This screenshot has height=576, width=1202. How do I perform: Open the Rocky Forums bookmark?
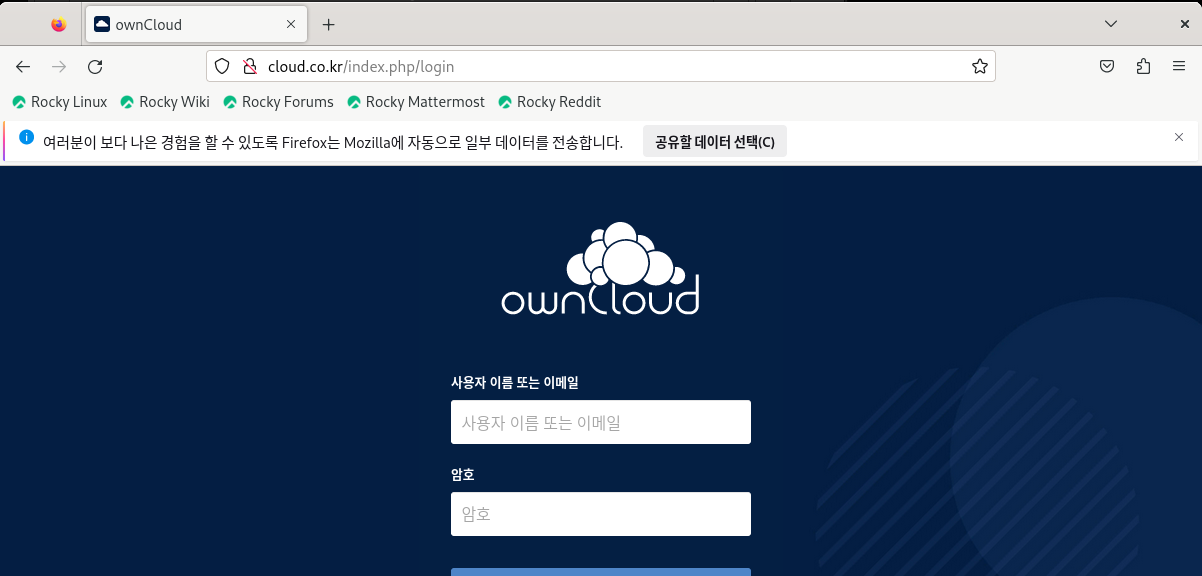tap(278, 102)
